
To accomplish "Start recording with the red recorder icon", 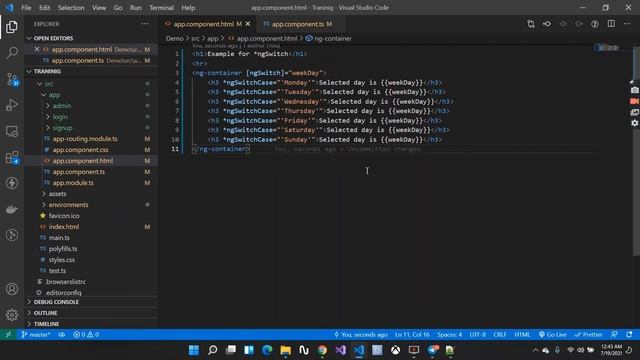I will point(634,101).
